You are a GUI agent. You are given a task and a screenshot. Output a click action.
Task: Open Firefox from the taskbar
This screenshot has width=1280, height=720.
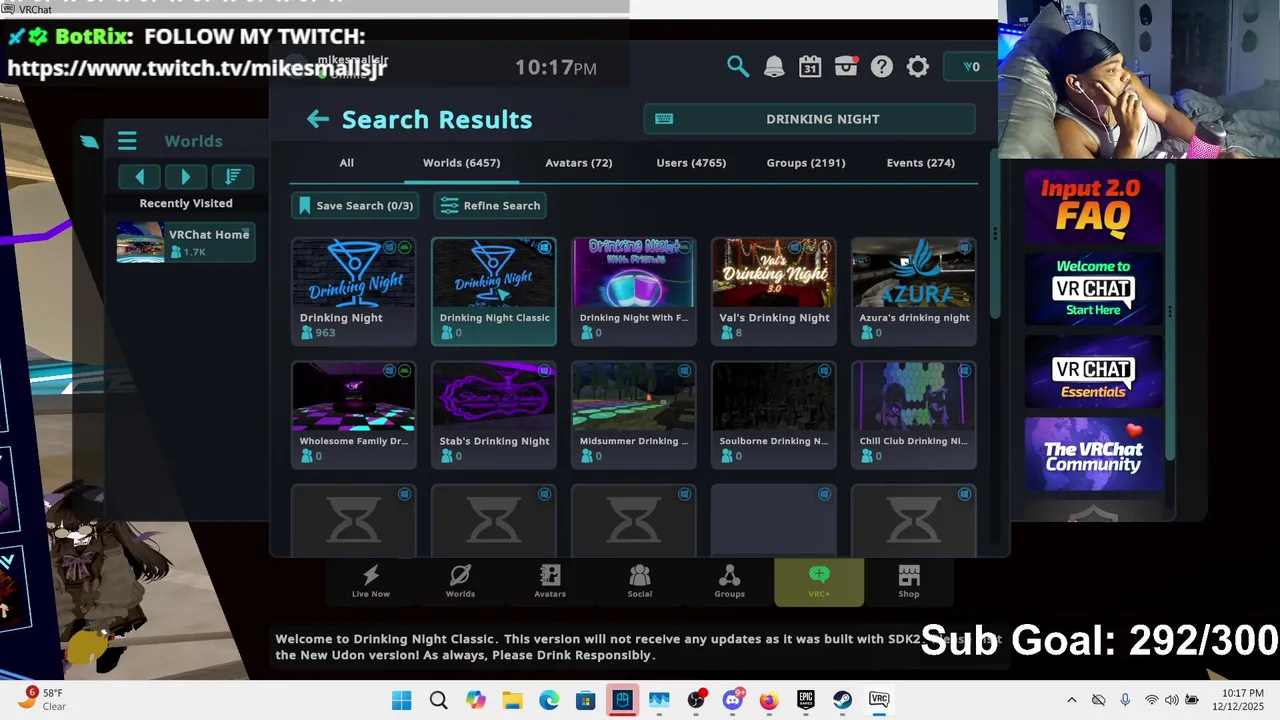tap(769, 700)
